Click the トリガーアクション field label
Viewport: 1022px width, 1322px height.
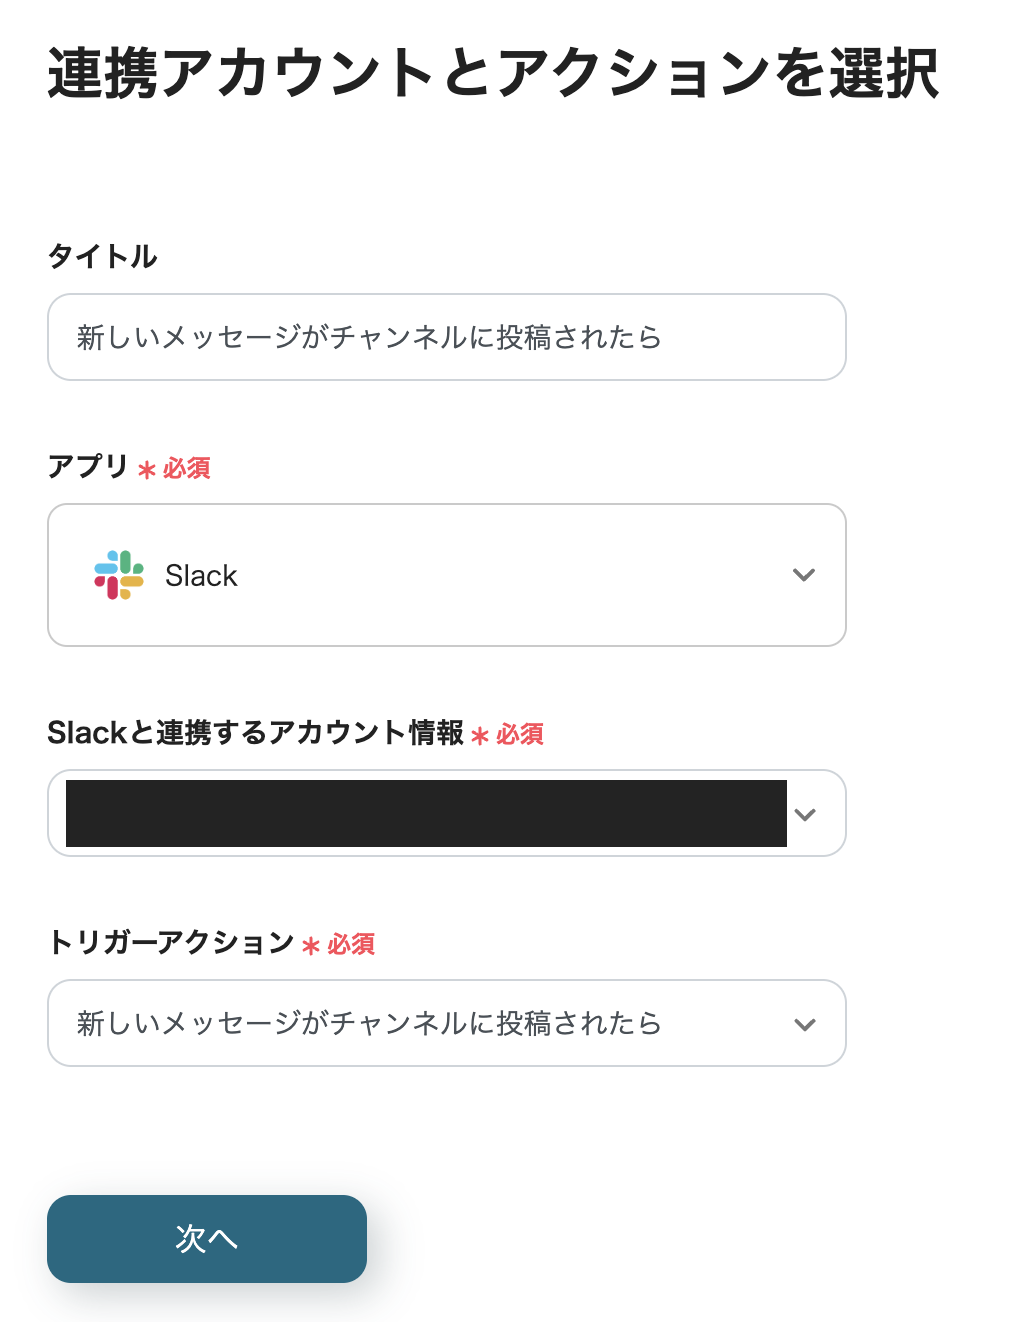pos(170,942)
